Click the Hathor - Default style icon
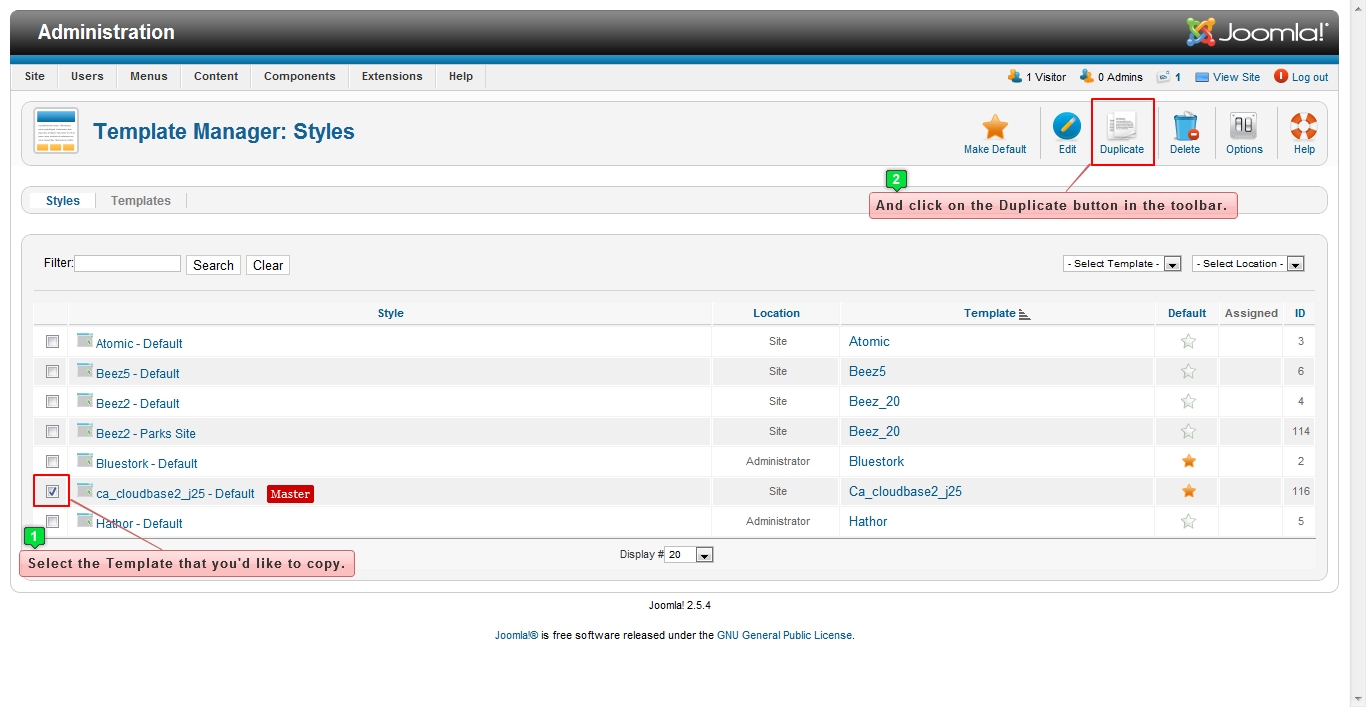The image size is (1366, 707). pos(85,521)
